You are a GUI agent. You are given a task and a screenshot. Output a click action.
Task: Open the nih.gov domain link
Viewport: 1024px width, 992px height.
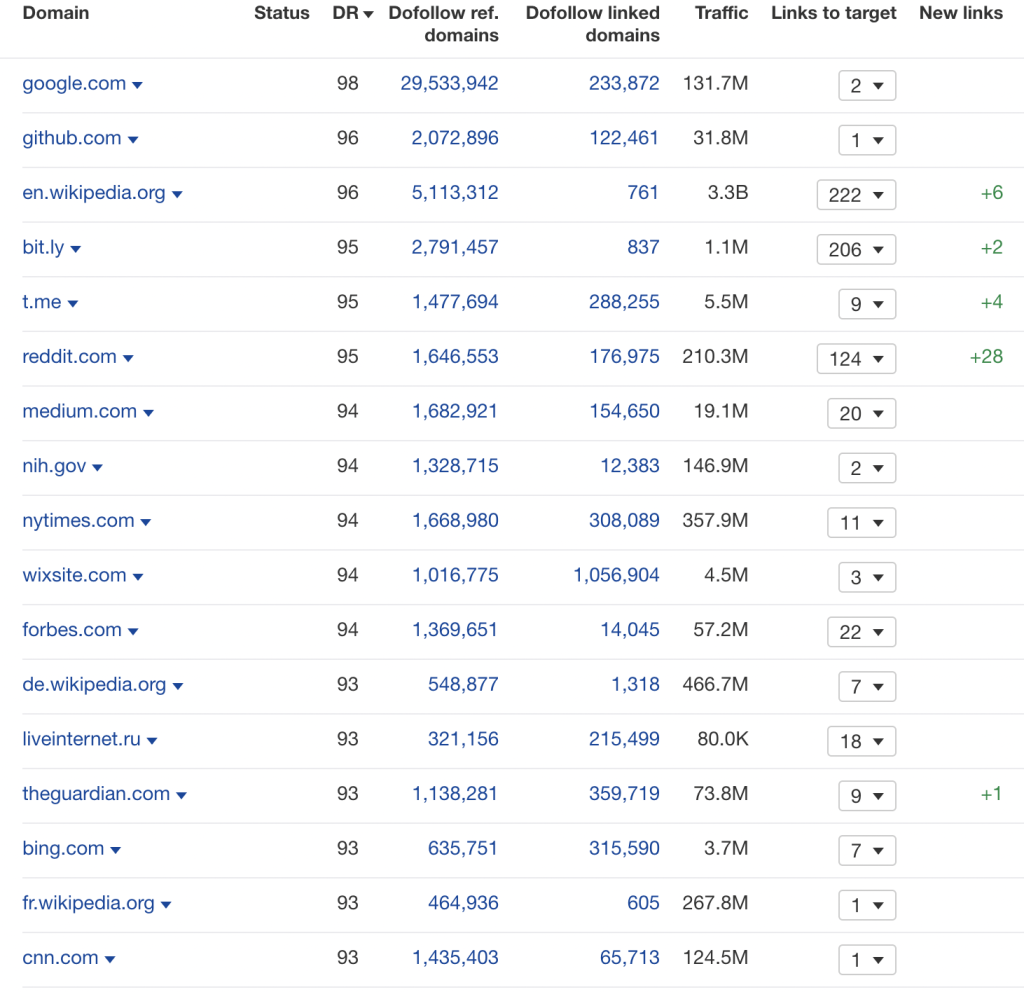click(x=54, y=466)
